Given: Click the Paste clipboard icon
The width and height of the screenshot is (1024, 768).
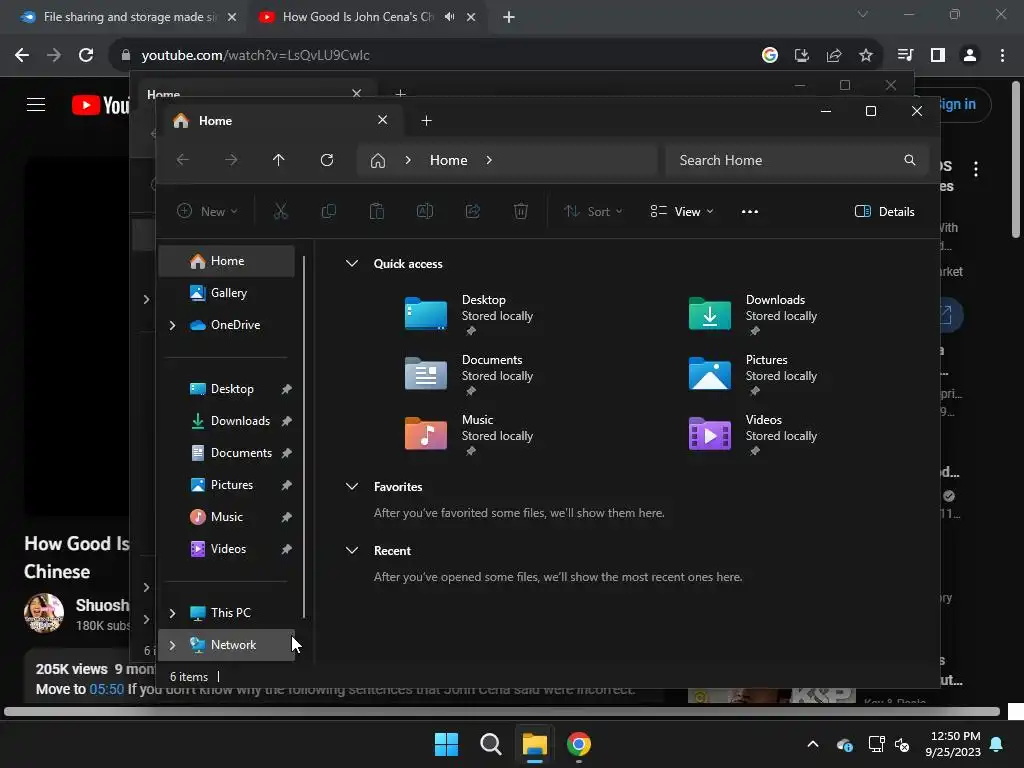Looking at the screenshot, I should pos(377,212).
